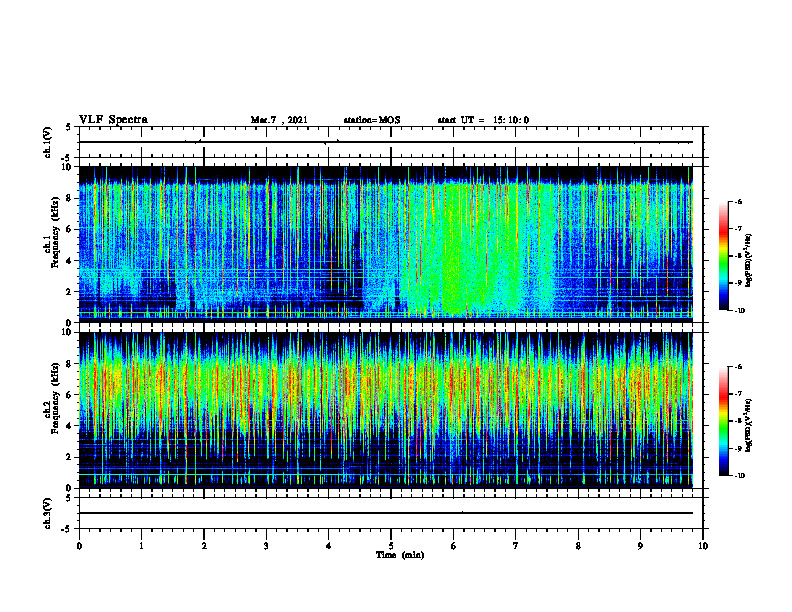Click time axis tick label '3'
The height and width of the screenshot is (612, 792).
pyautogui.click(x=266, y=546)
